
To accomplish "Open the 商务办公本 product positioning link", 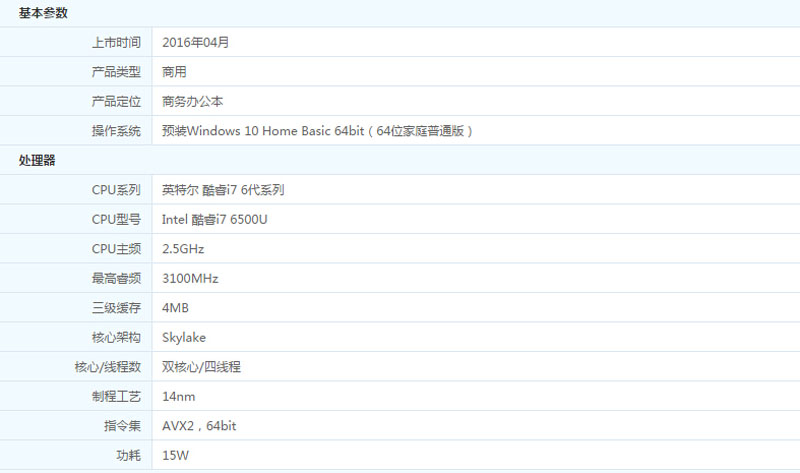I will (x=193, y=101).
